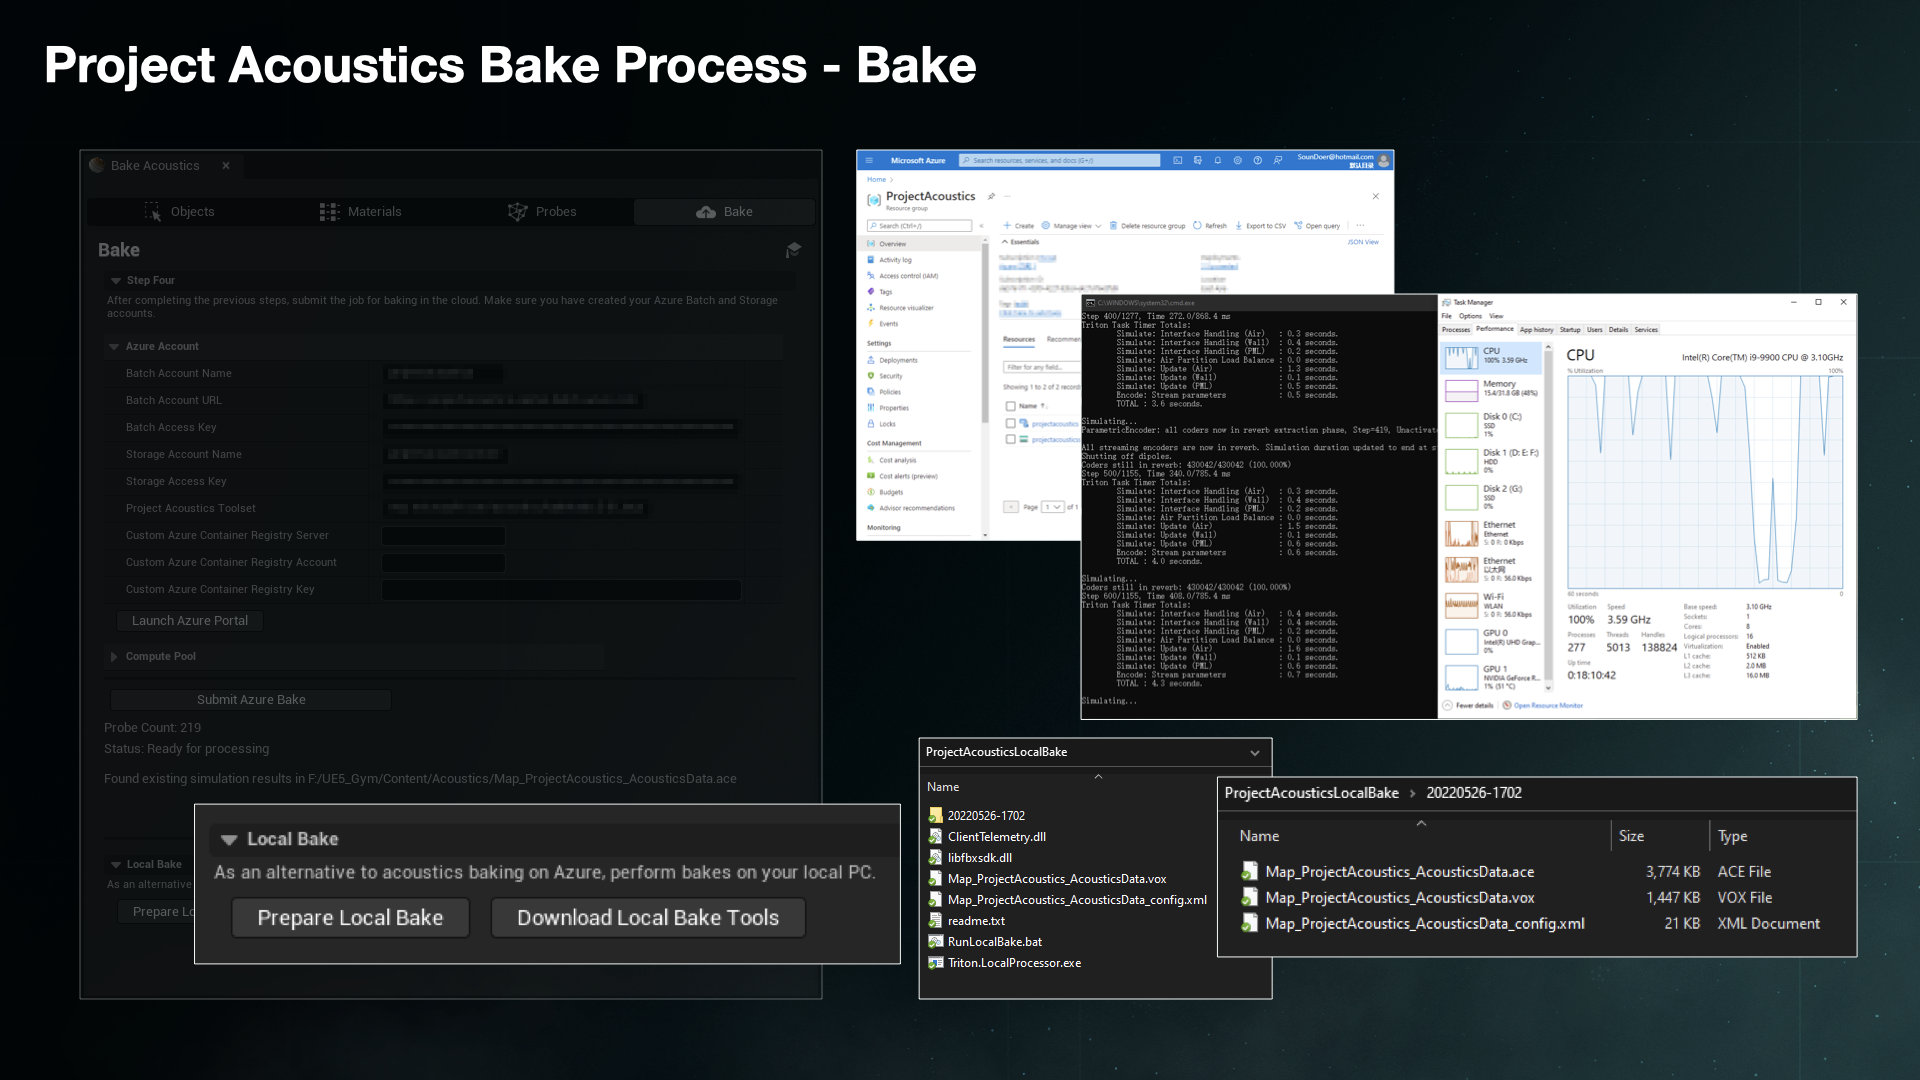Open Manage view dropdown in Azure
Screen dimensions: 1920x1080
point(1071,226)
